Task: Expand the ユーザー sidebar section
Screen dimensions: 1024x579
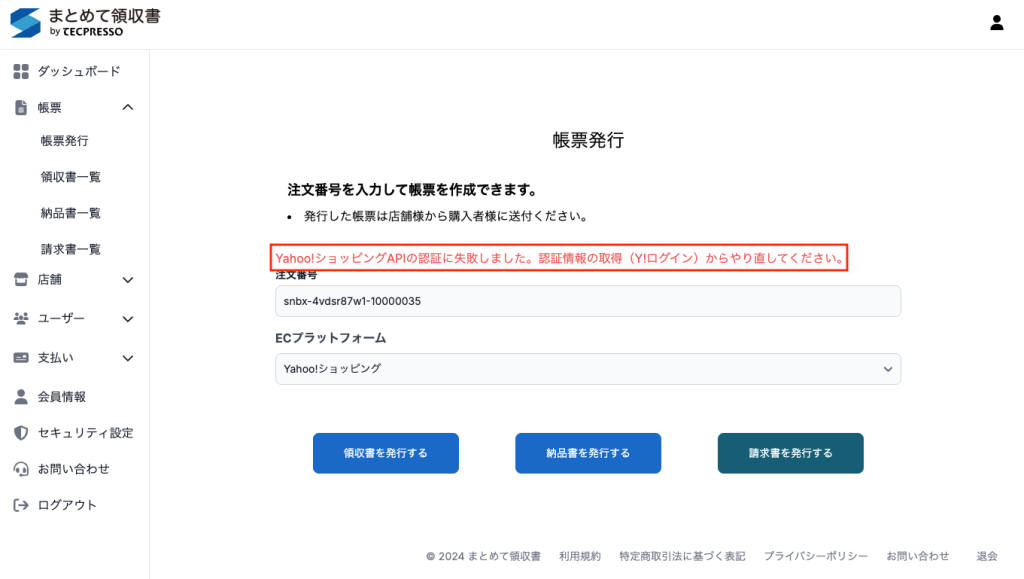Action: coord(127,319)
